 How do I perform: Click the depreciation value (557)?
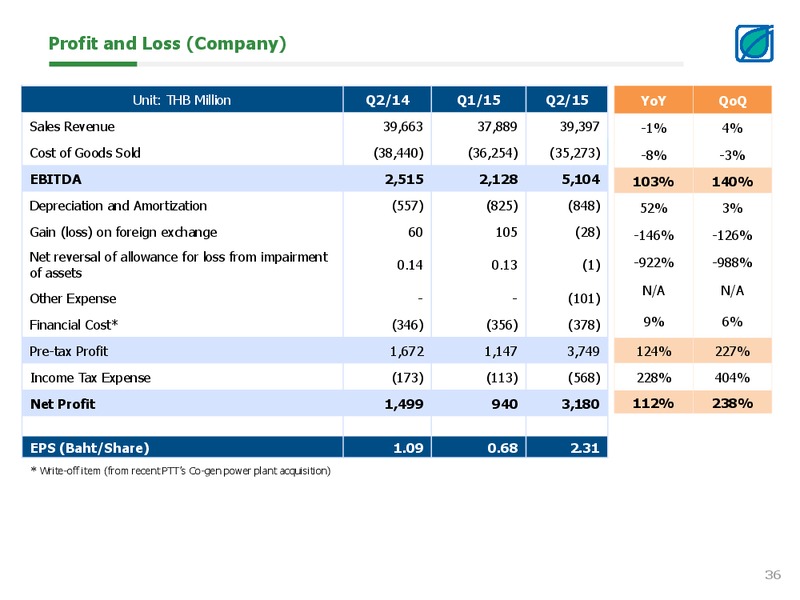[x=408, y=206]
